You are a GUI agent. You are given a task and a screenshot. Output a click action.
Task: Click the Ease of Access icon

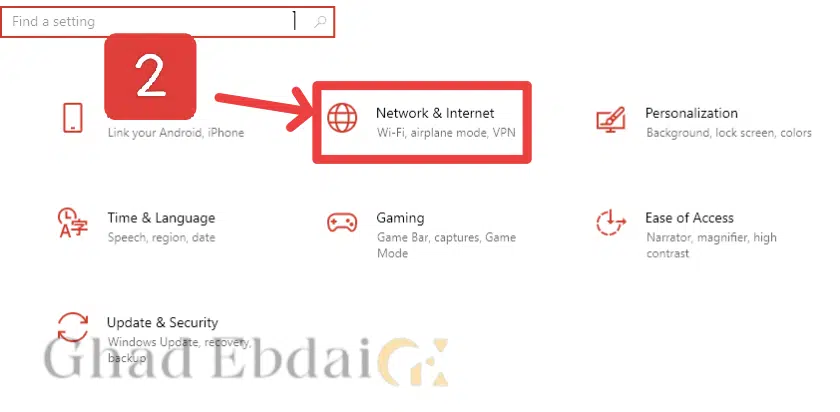(x=611, y=222)
